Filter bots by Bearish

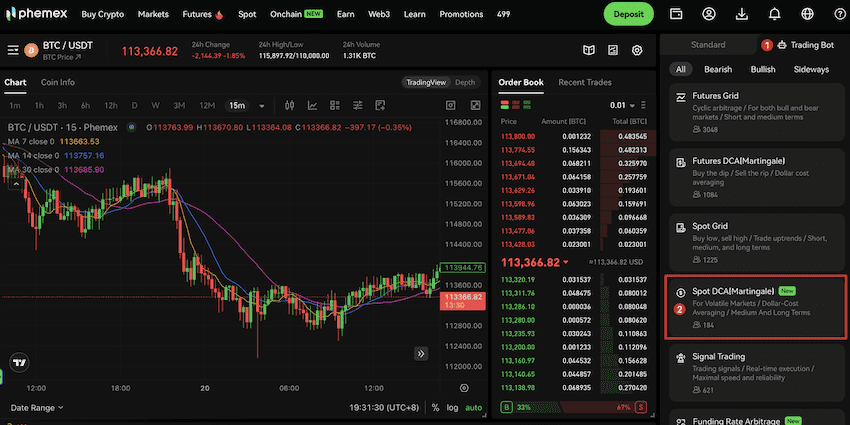718,69
